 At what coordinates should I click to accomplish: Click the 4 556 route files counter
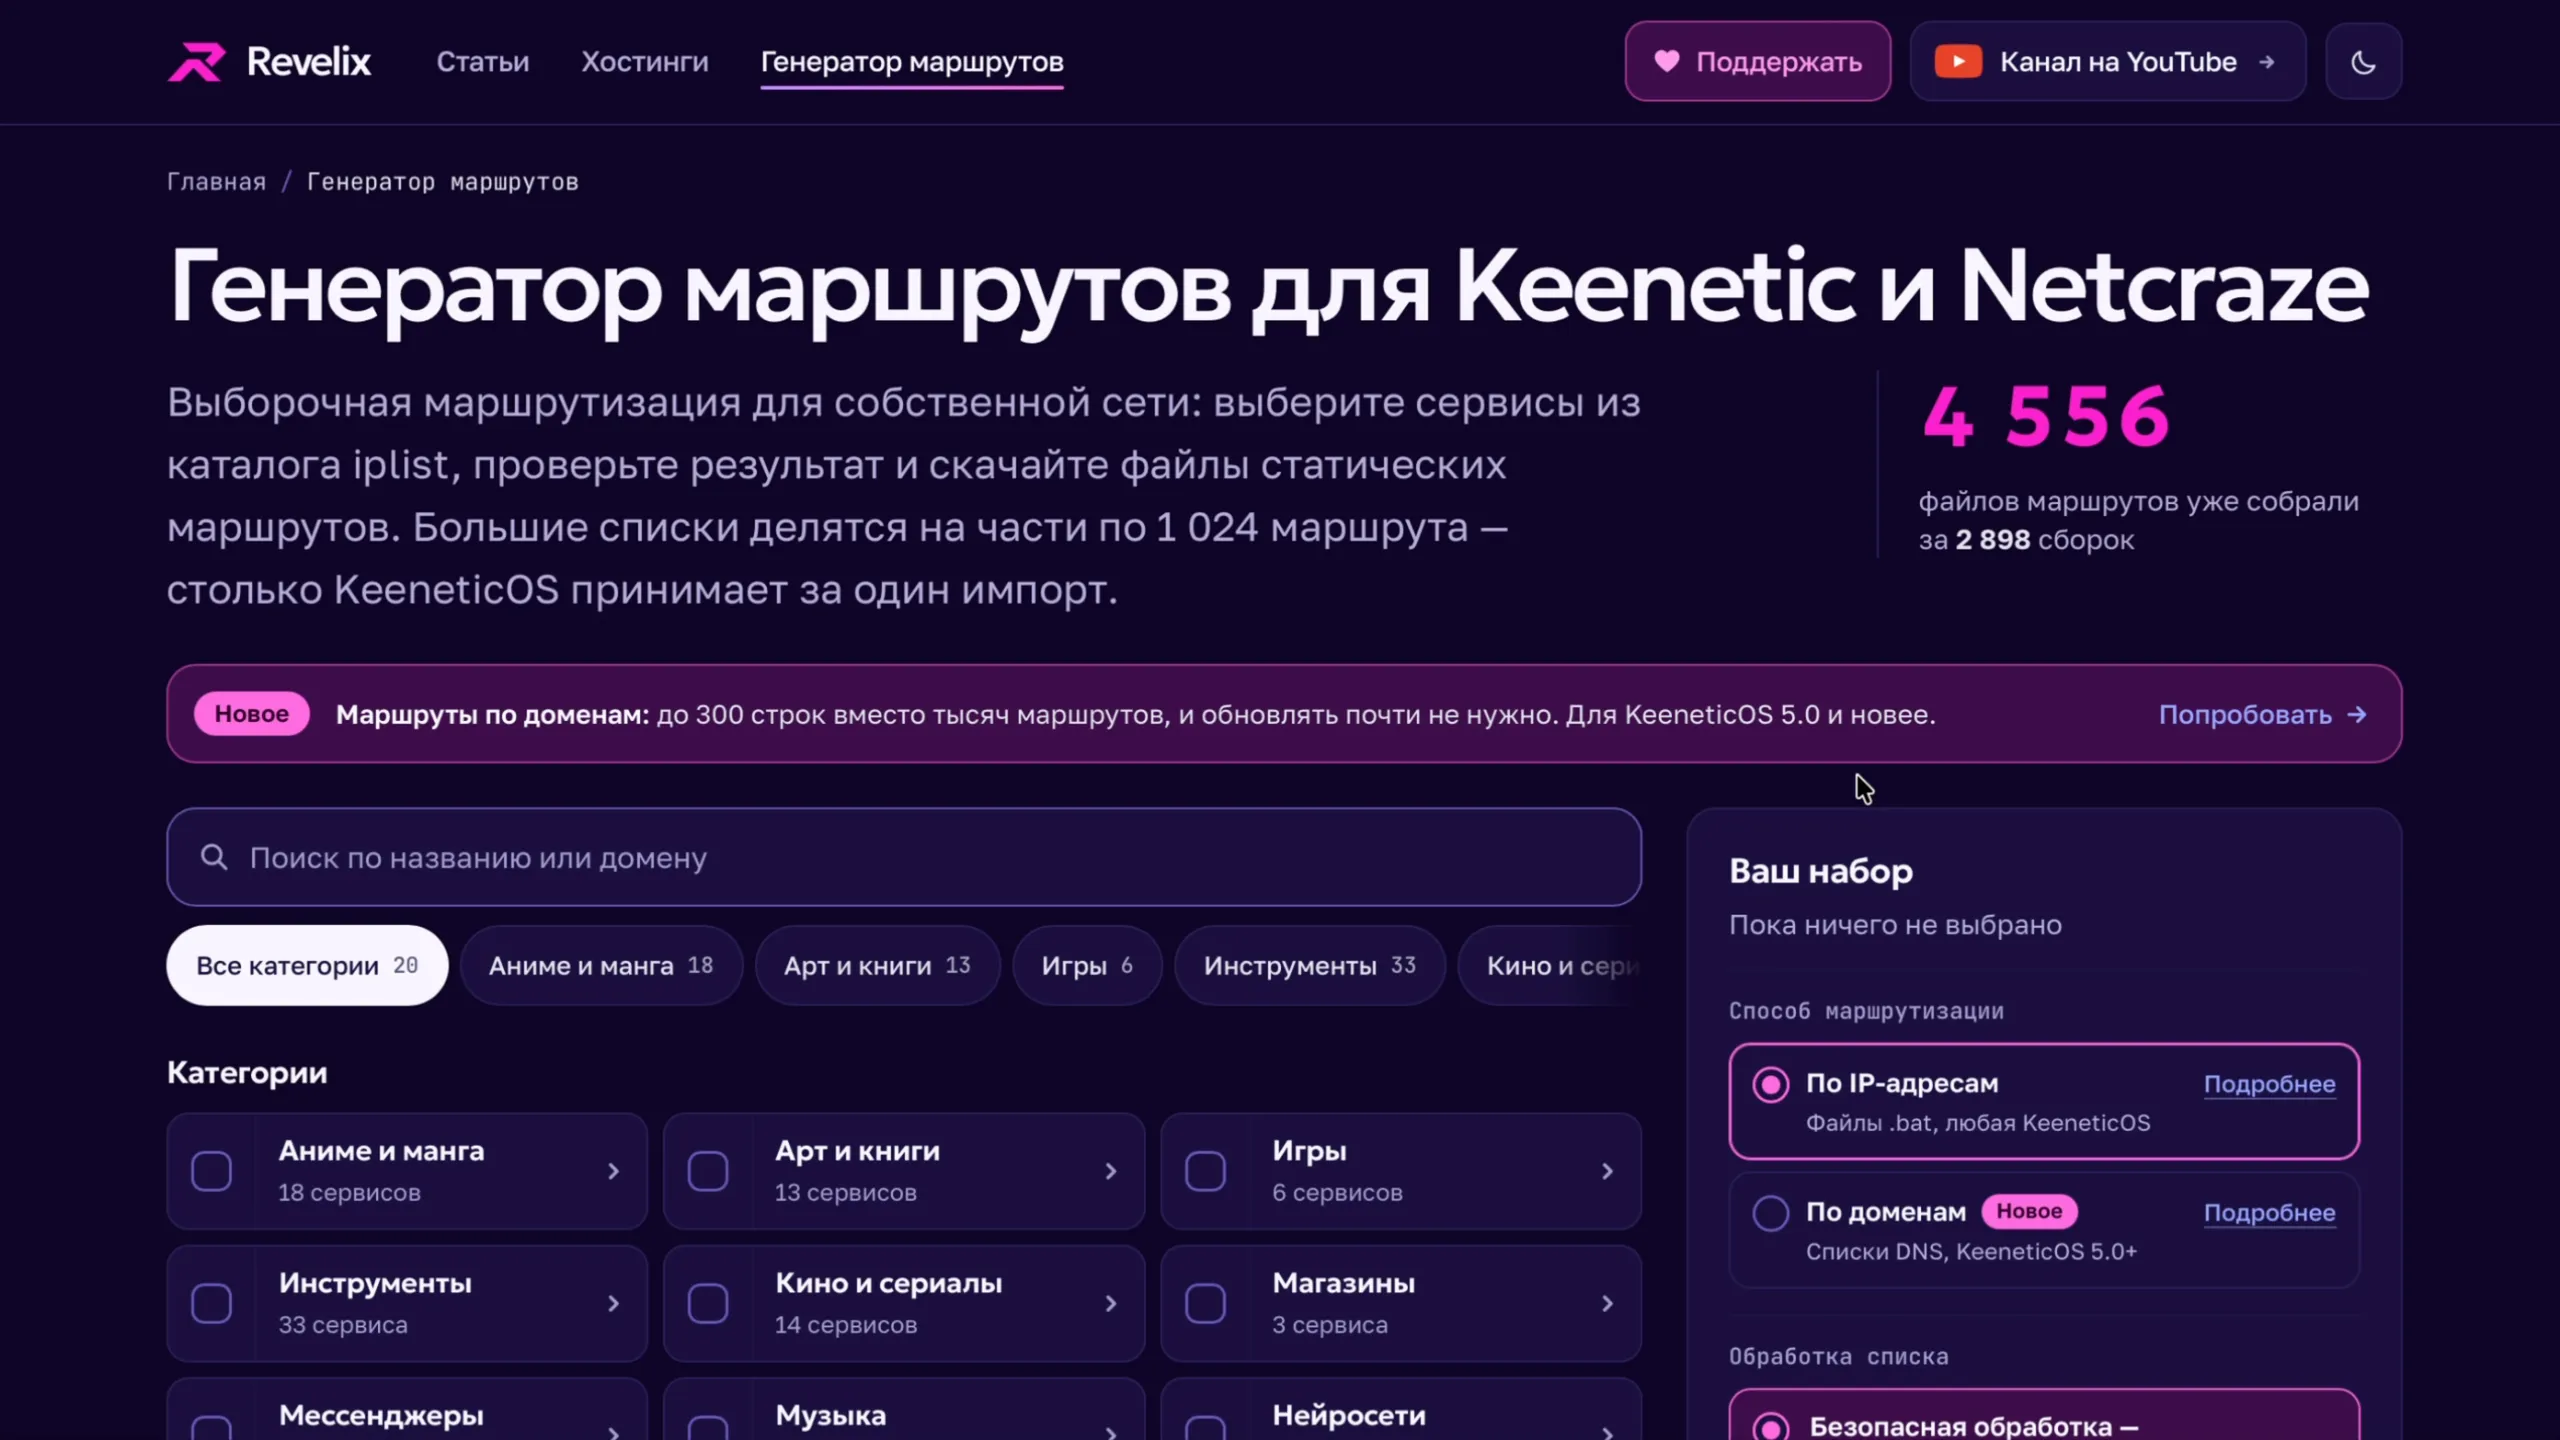click(2046, 417)
